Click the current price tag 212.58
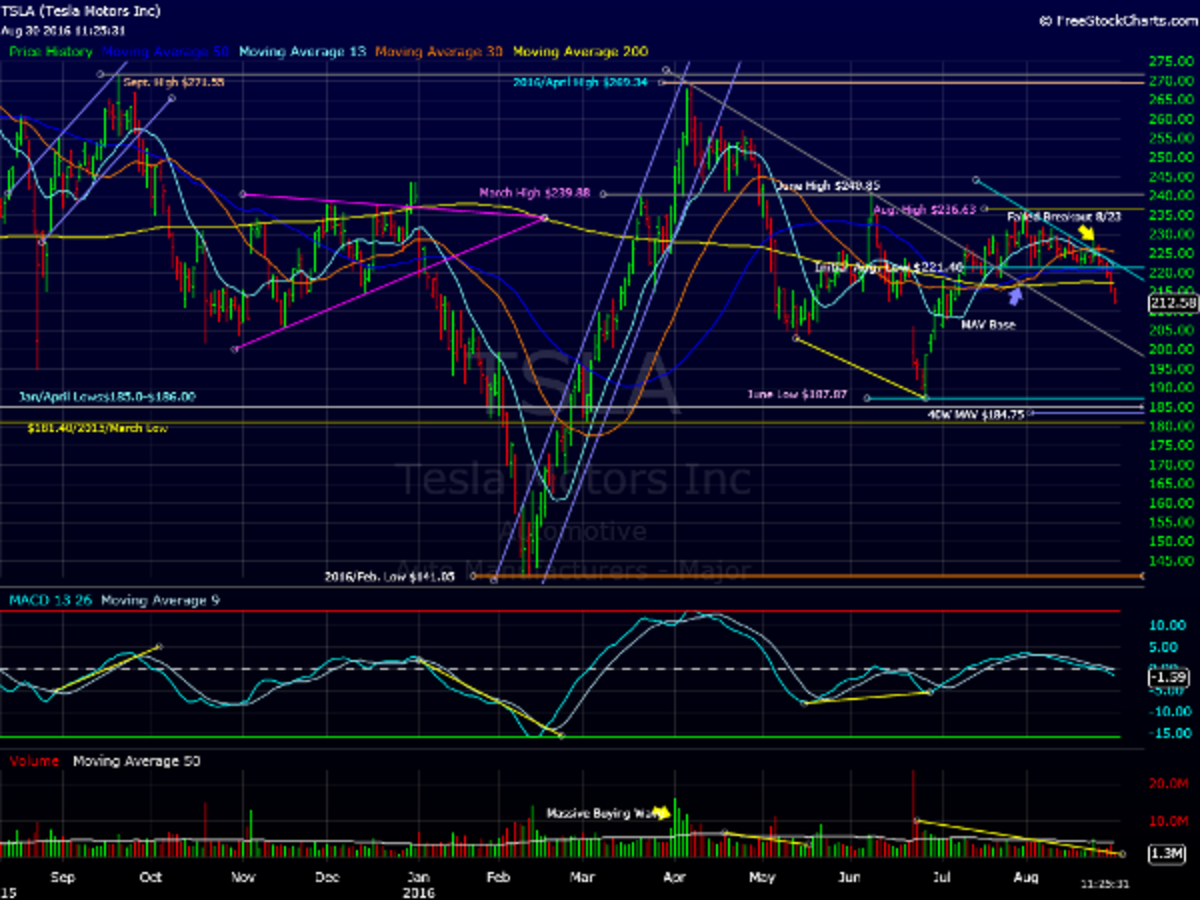Viewport: 1200px width, 900px height. tap(1174, 303)
